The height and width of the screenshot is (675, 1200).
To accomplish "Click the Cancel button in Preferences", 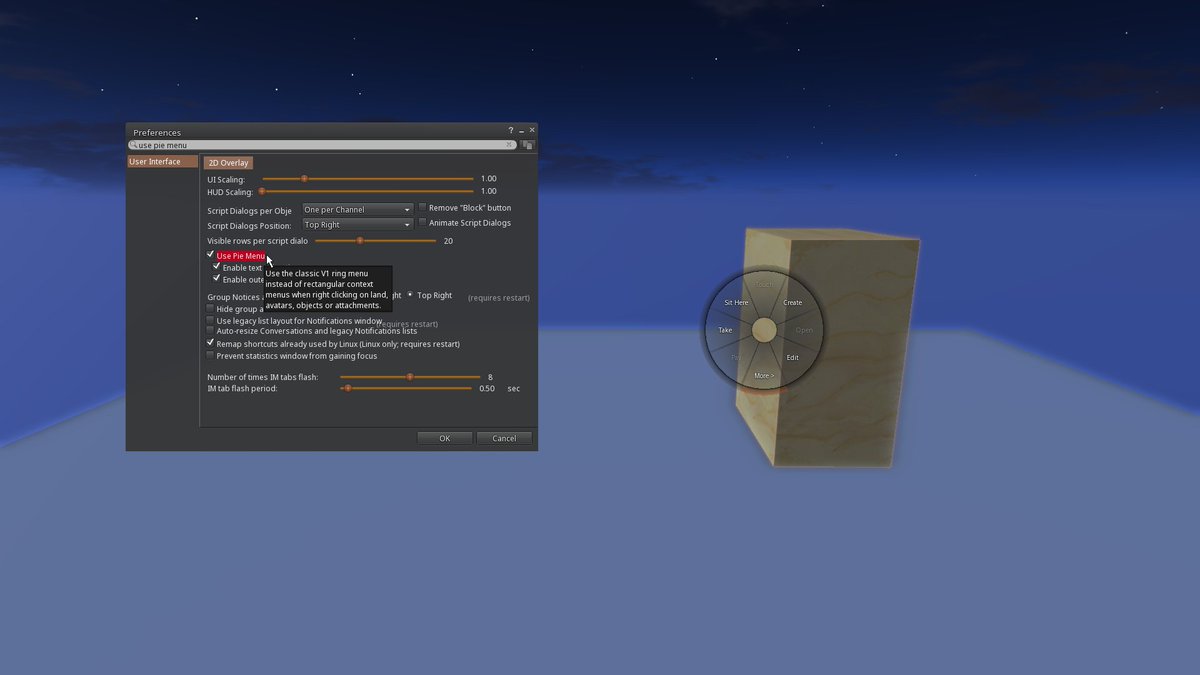I will [504, 438].
